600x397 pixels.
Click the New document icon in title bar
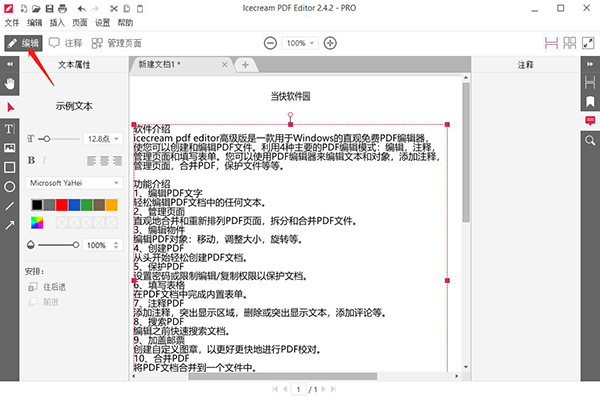click(x=23, y=8)
